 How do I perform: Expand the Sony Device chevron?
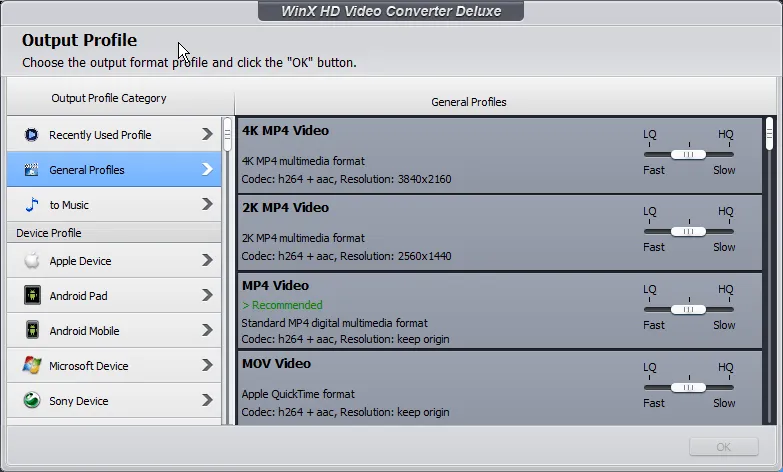pos(207,400)
